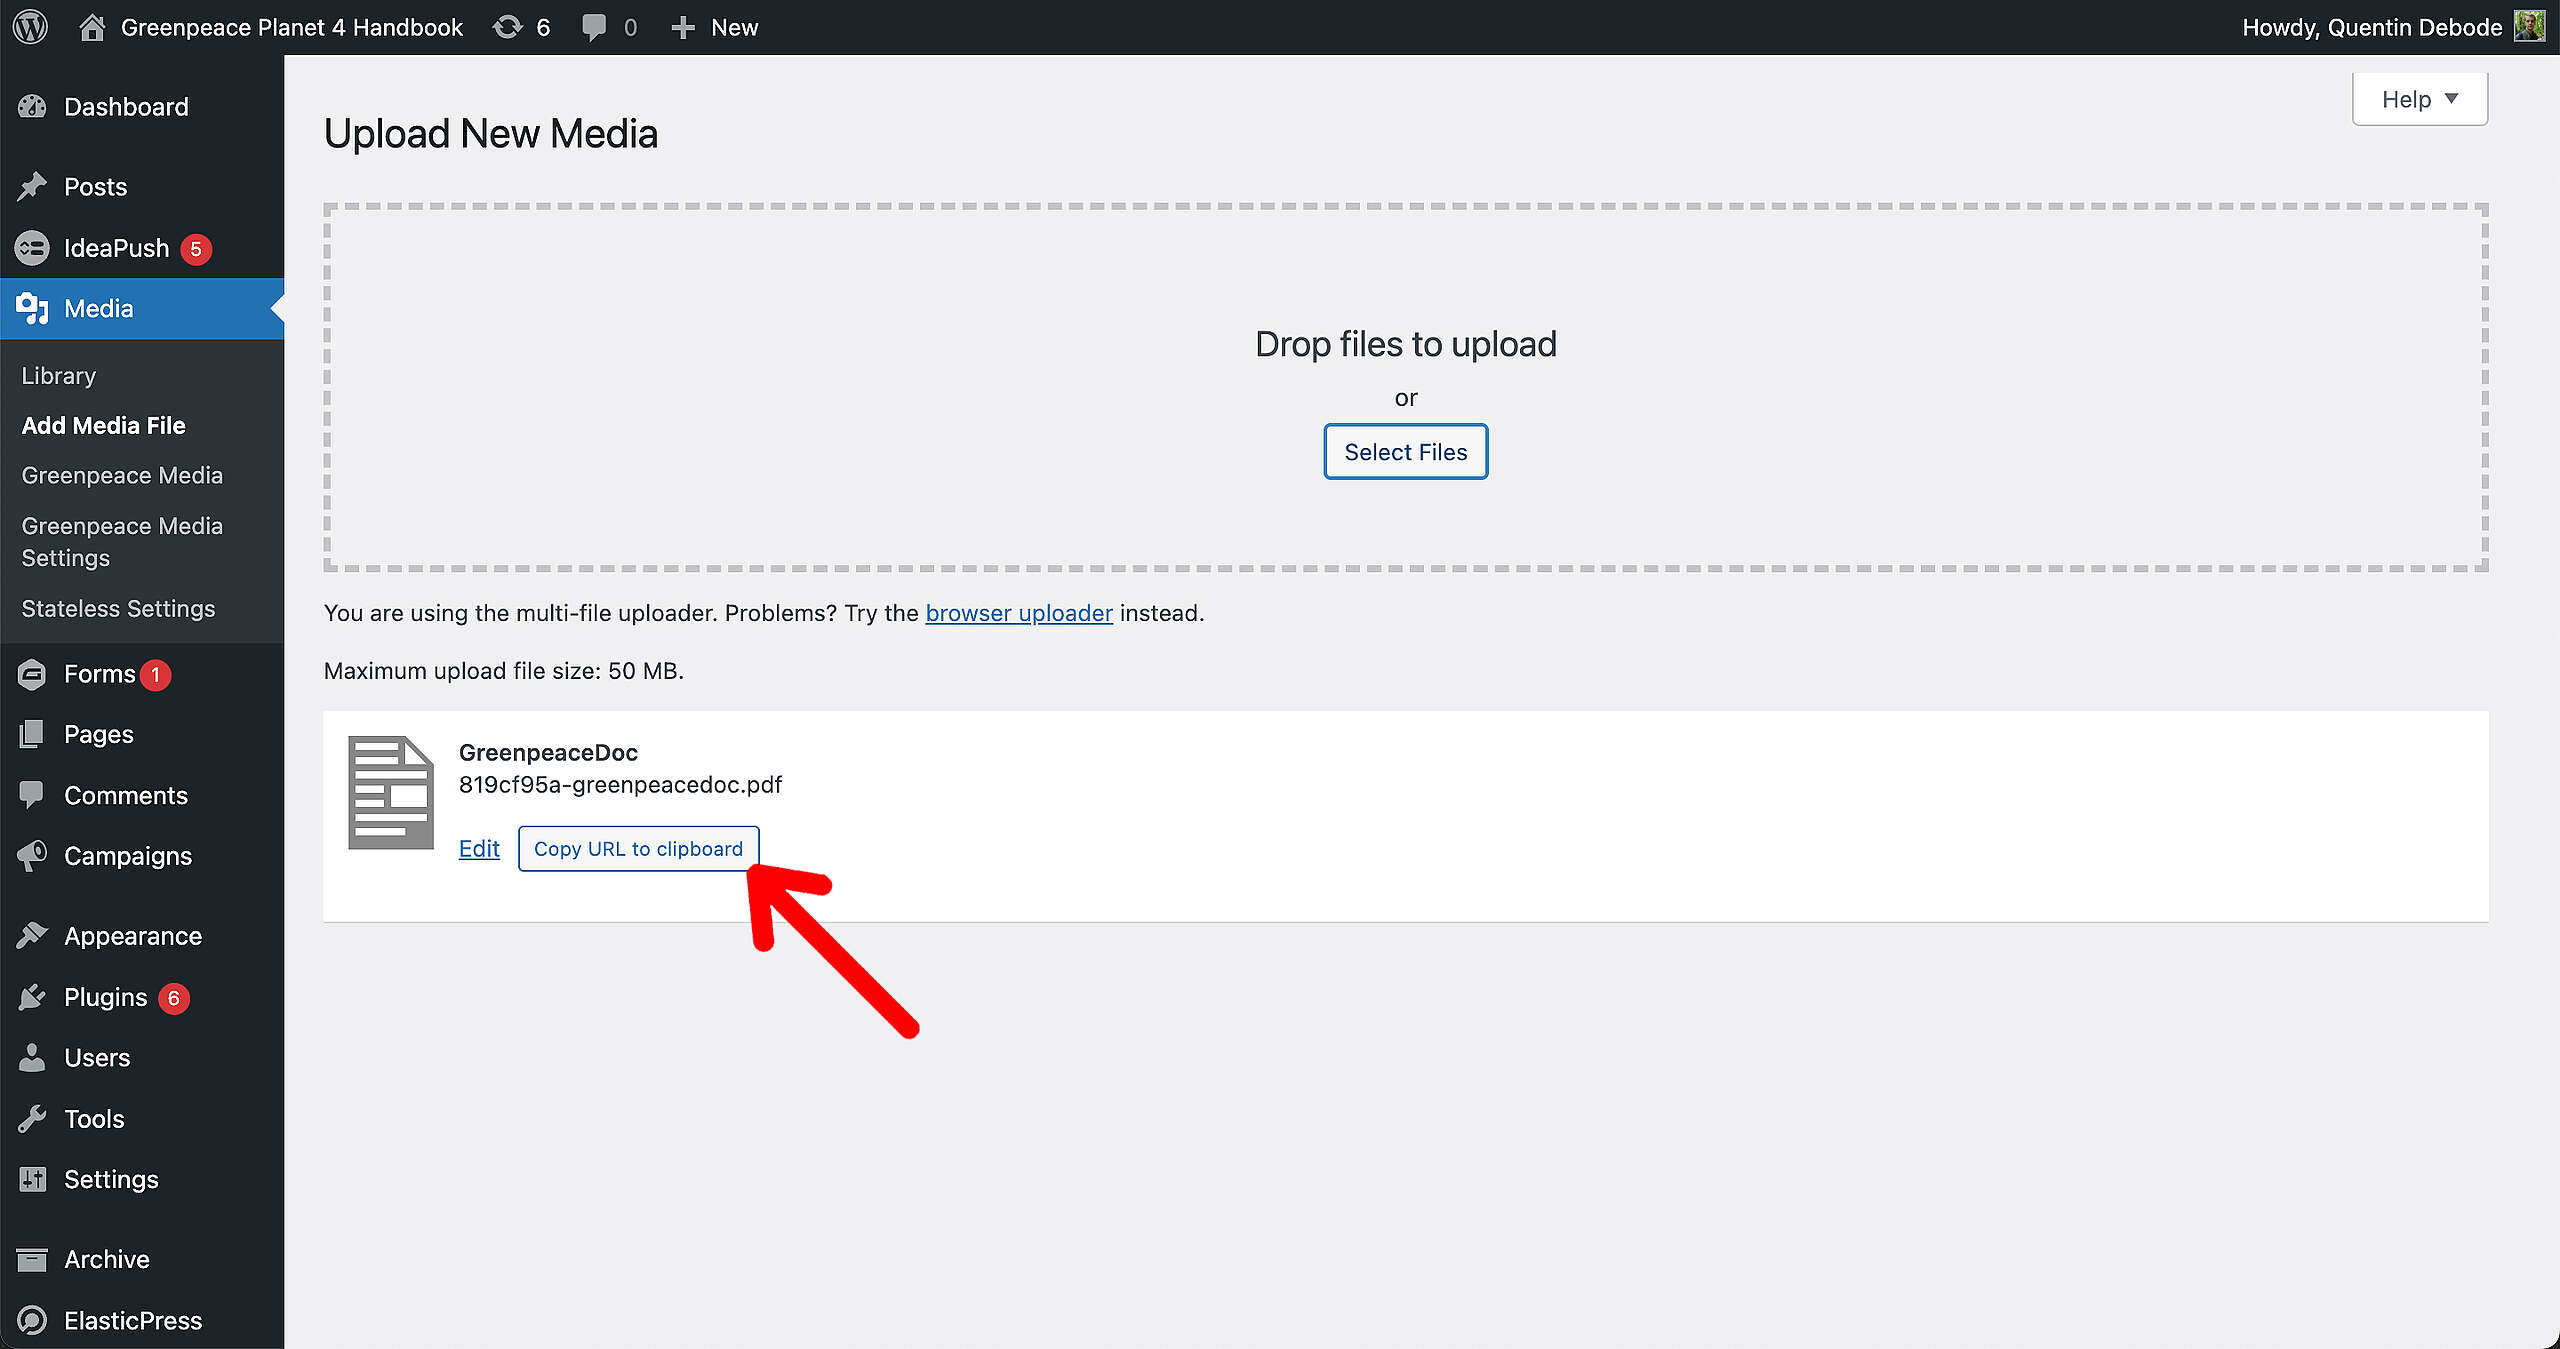Open Stateless Settings submenu
This screenshot has width=2560, height=1349.
[x=118, y=609]
